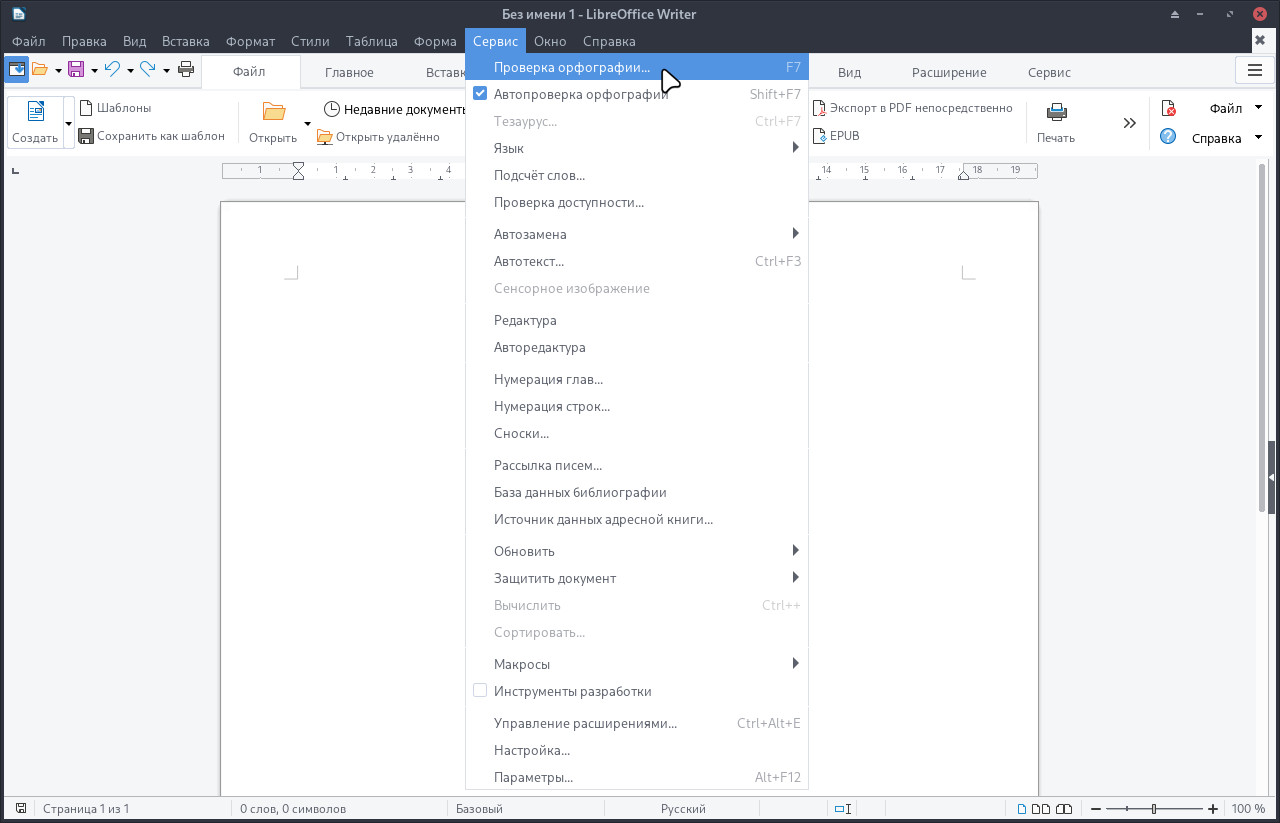Select Проверка орфографии menu item
This screenshot has height=823, width=1280.
637,67
